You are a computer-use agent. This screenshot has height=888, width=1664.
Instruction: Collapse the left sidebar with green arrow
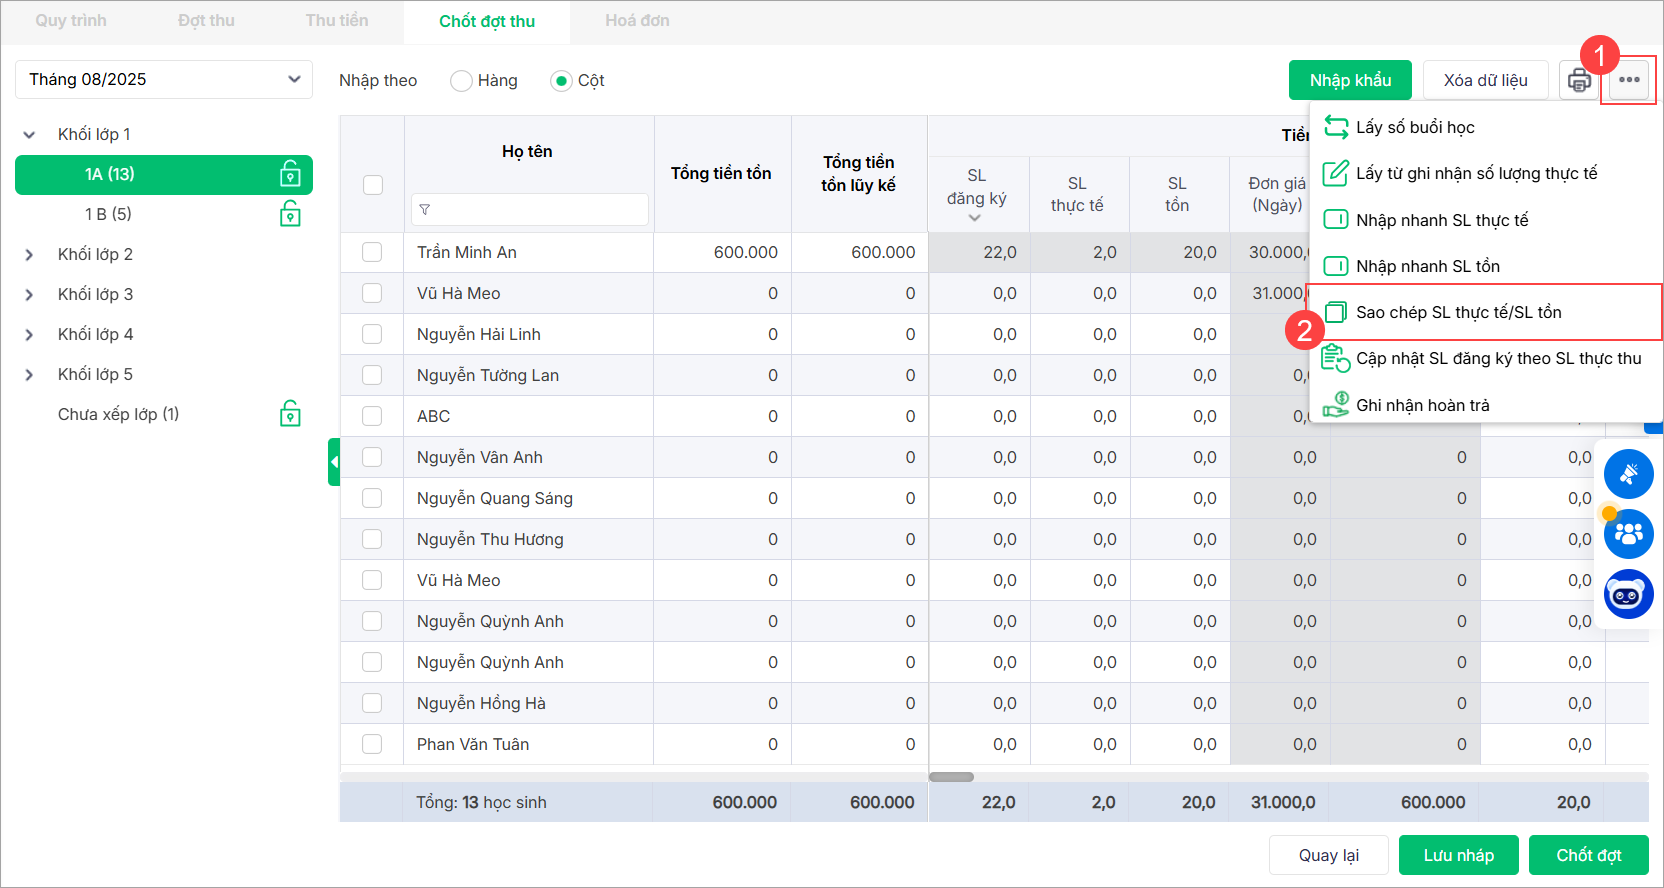pyautogui.click(x=334, y=462)
